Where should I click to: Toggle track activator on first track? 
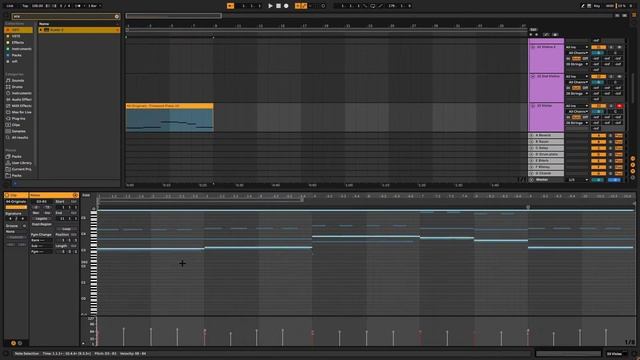[598, 47]
